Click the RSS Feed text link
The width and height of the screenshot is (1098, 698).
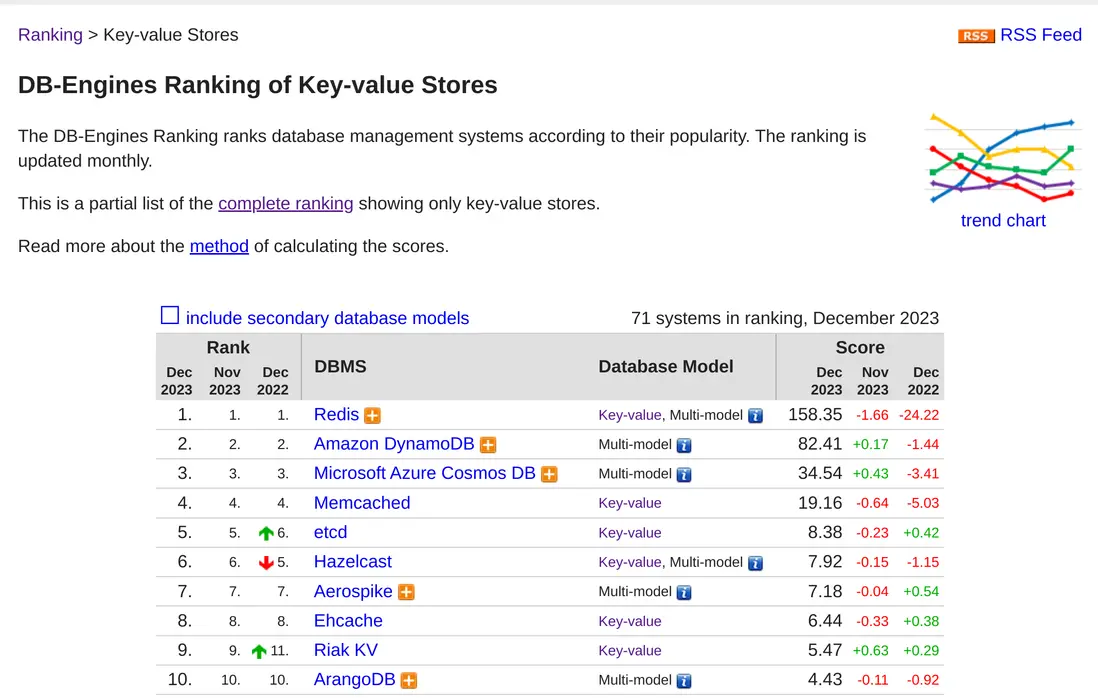(x=1041, y=34)
